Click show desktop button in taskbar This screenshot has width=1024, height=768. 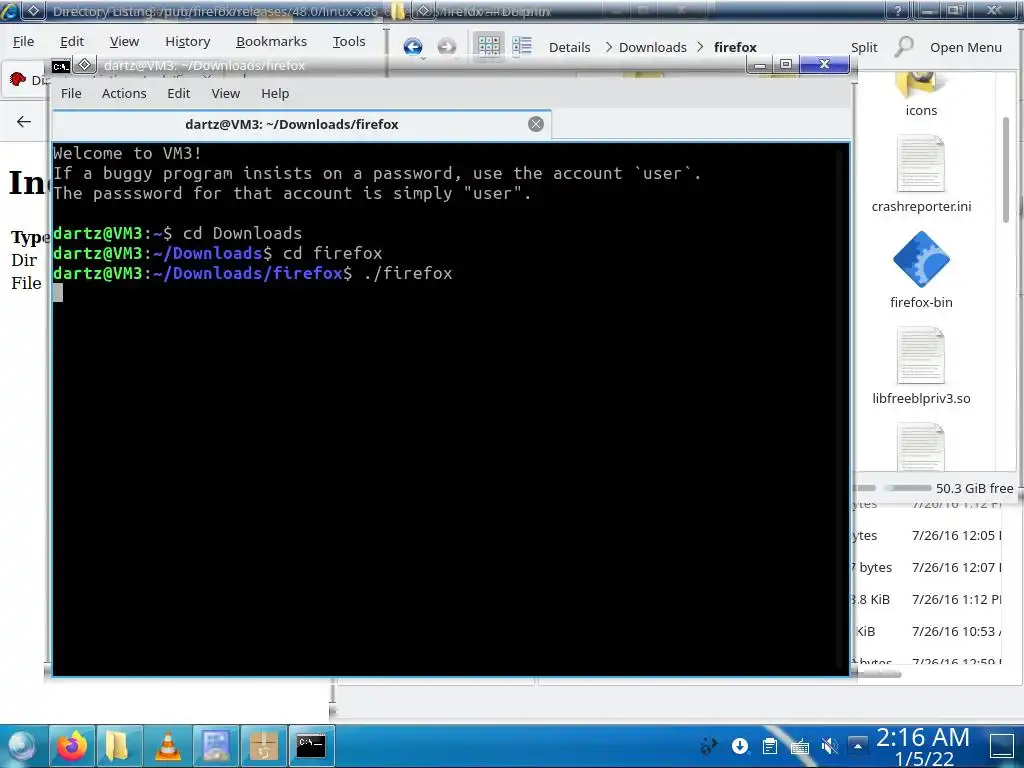coord(1002,746)
